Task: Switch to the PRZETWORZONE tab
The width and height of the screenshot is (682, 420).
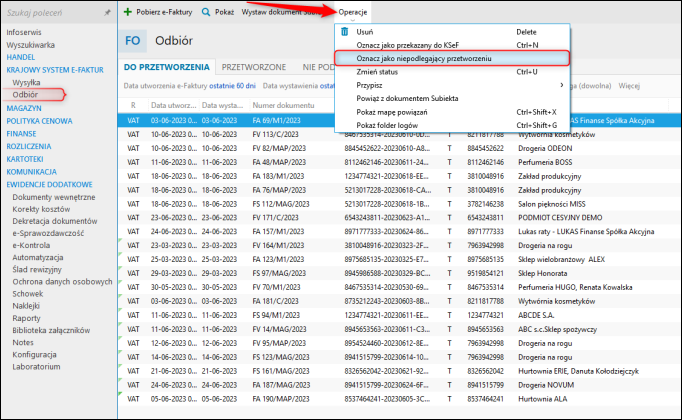Action: 253,68
